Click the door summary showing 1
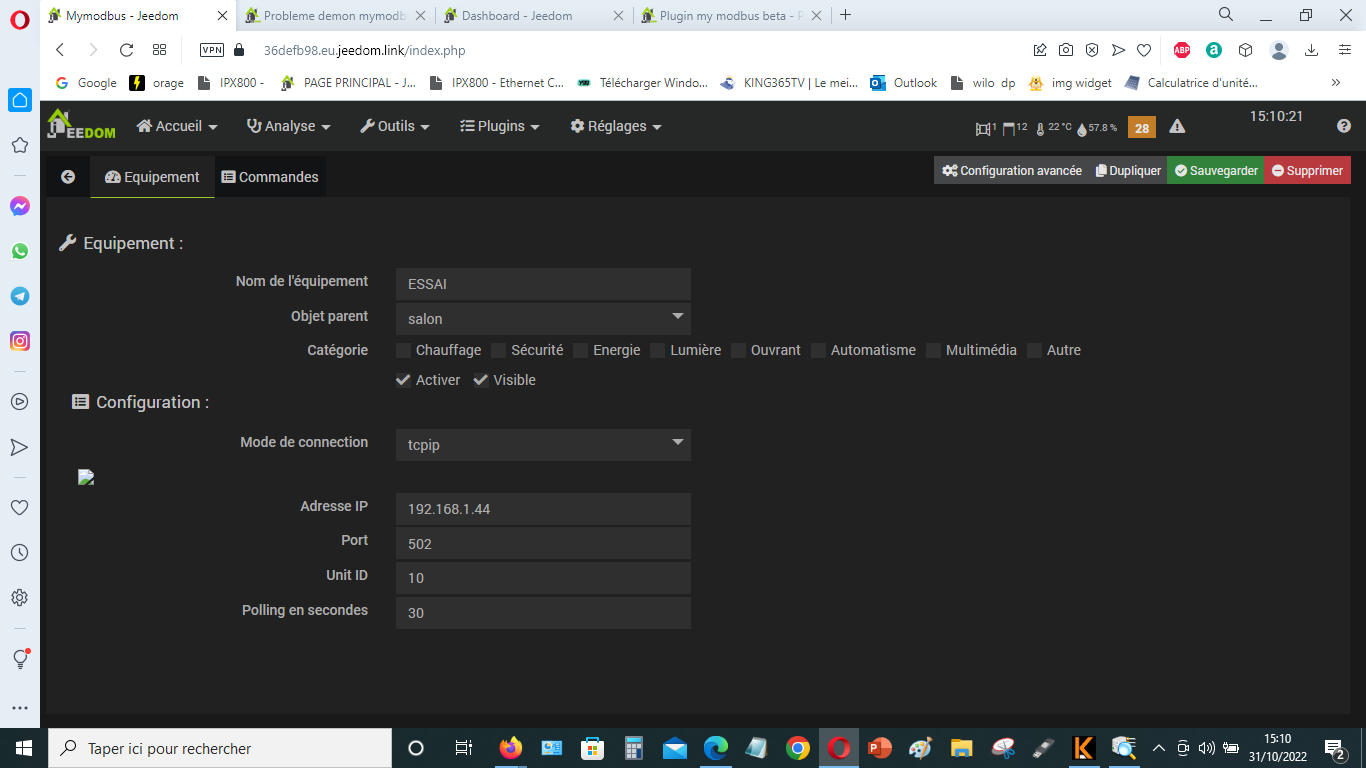Viewport: 1366px width, 768px height. point(986,128)
